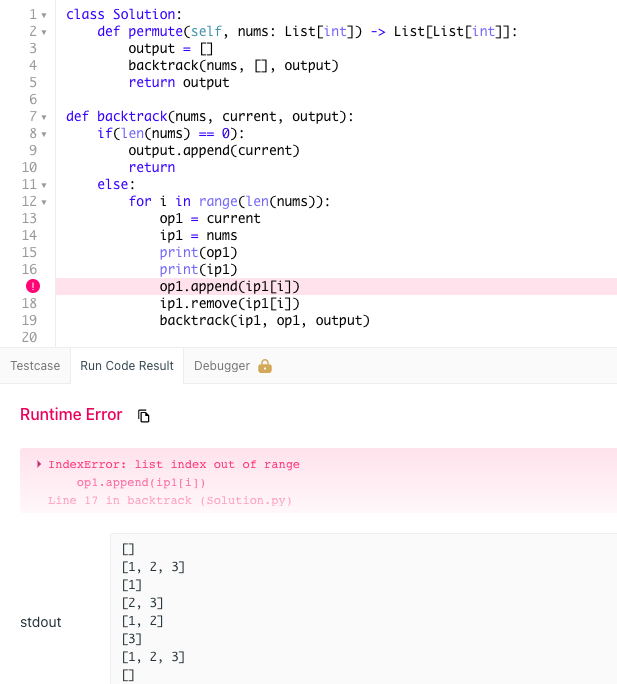Click 'Line 17 in backtrack (Solution.py)' text

pos(170,500)
